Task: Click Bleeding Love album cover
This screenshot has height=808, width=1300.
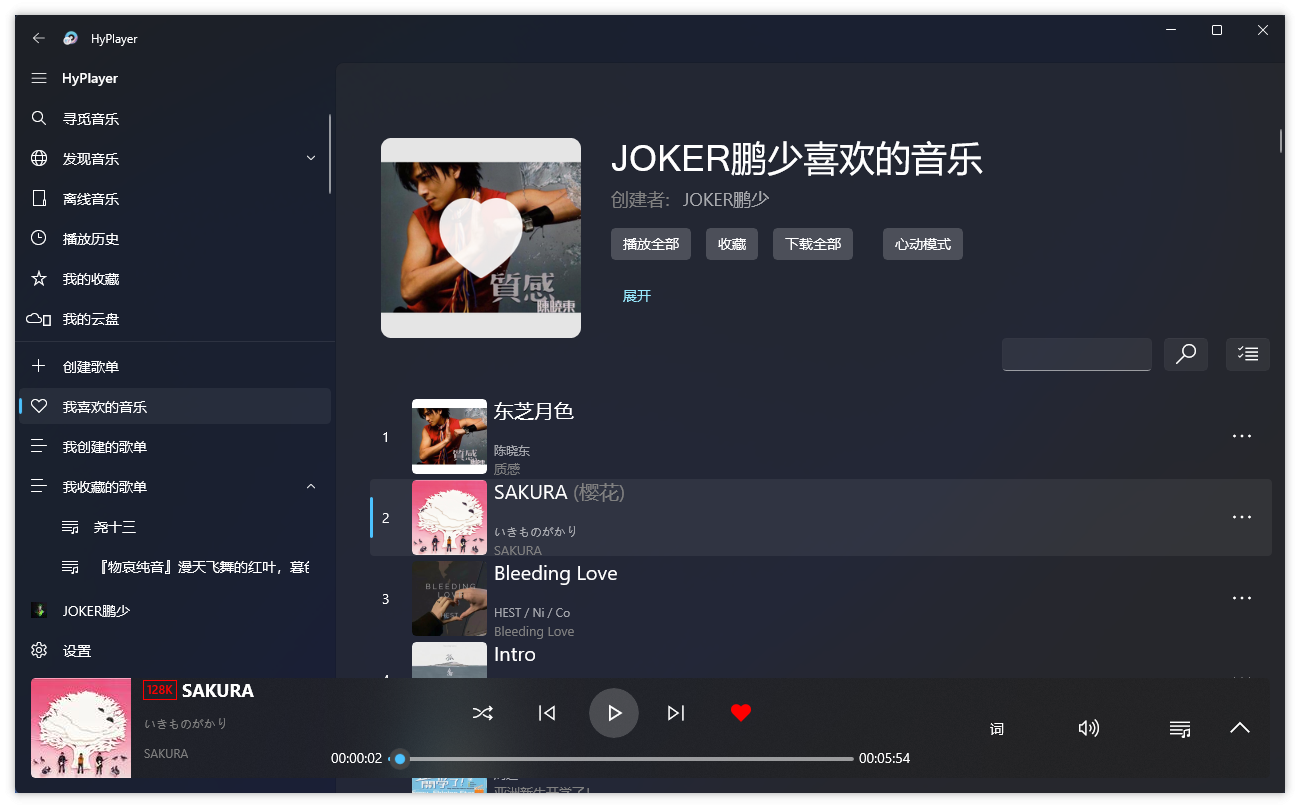Action: click(x=449, y=598)
